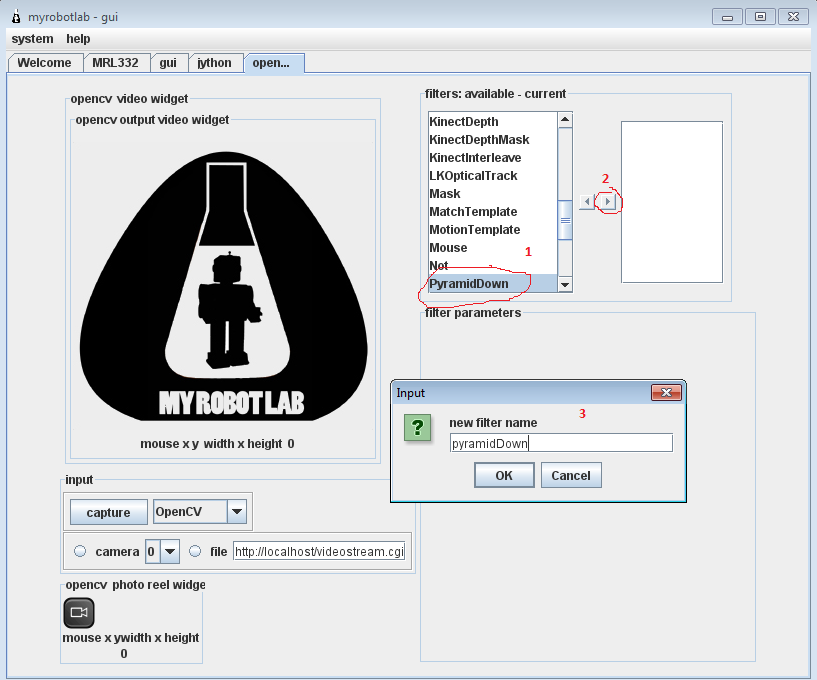Viewport: 817px width, 680px height.
Task: Select KinectDepthMask filter
Action: (x=492, y=140)
